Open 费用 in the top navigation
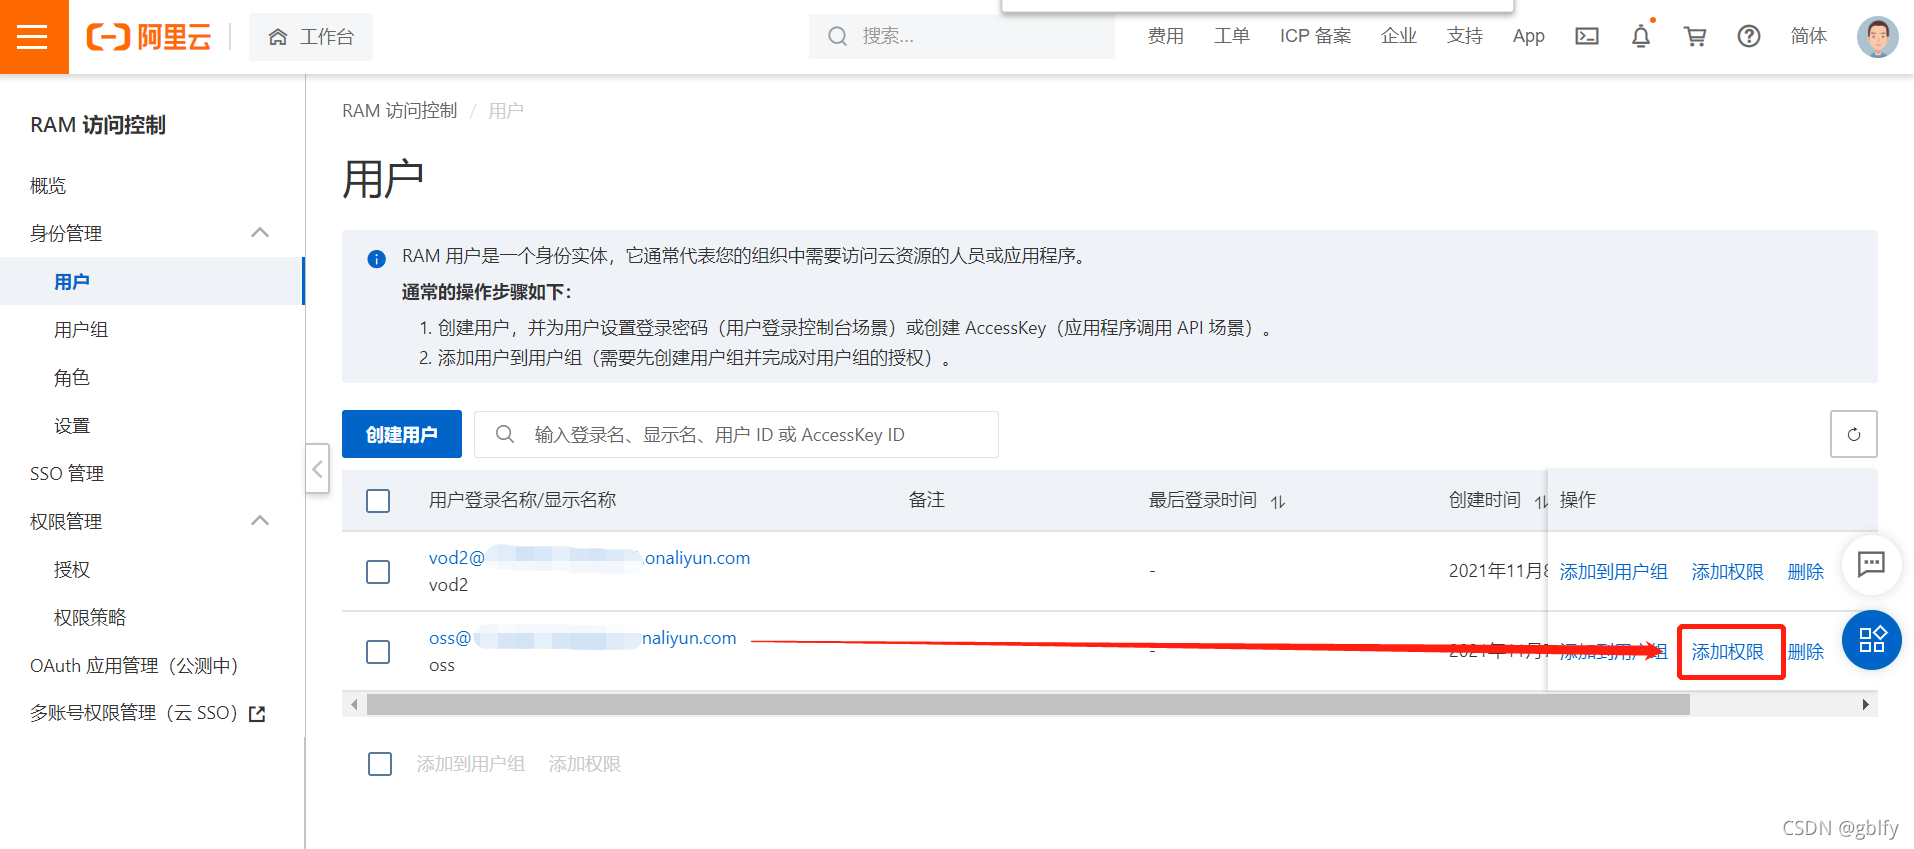The image size is (1914, 849). pos(1166,37)
